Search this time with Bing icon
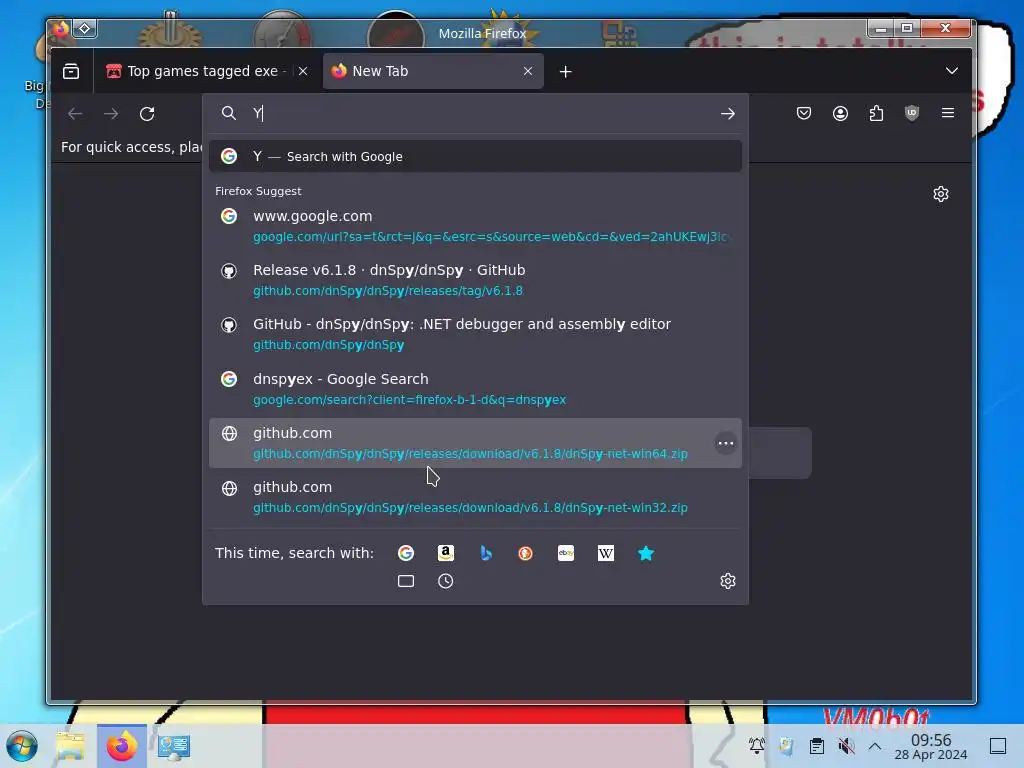The image size is (1024, 768). coord(486,553)
